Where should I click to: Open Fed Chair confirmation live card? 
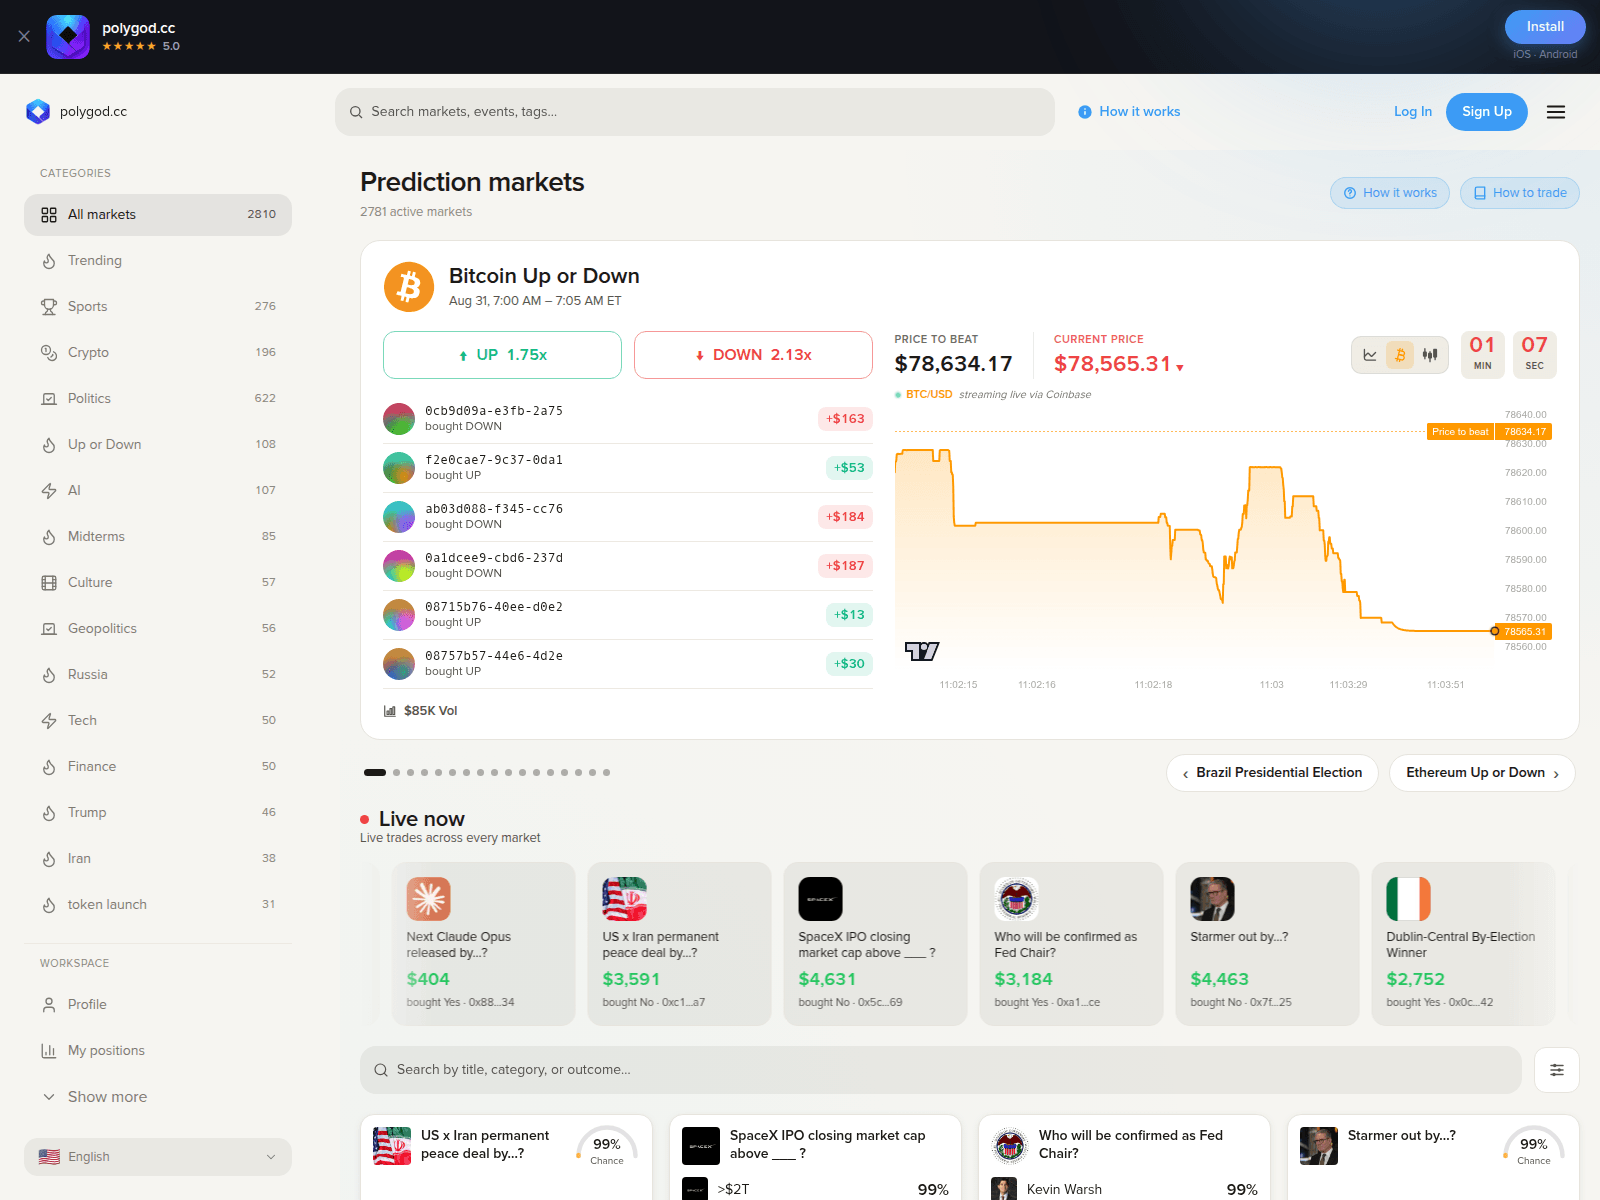(x=1071, y=944)
